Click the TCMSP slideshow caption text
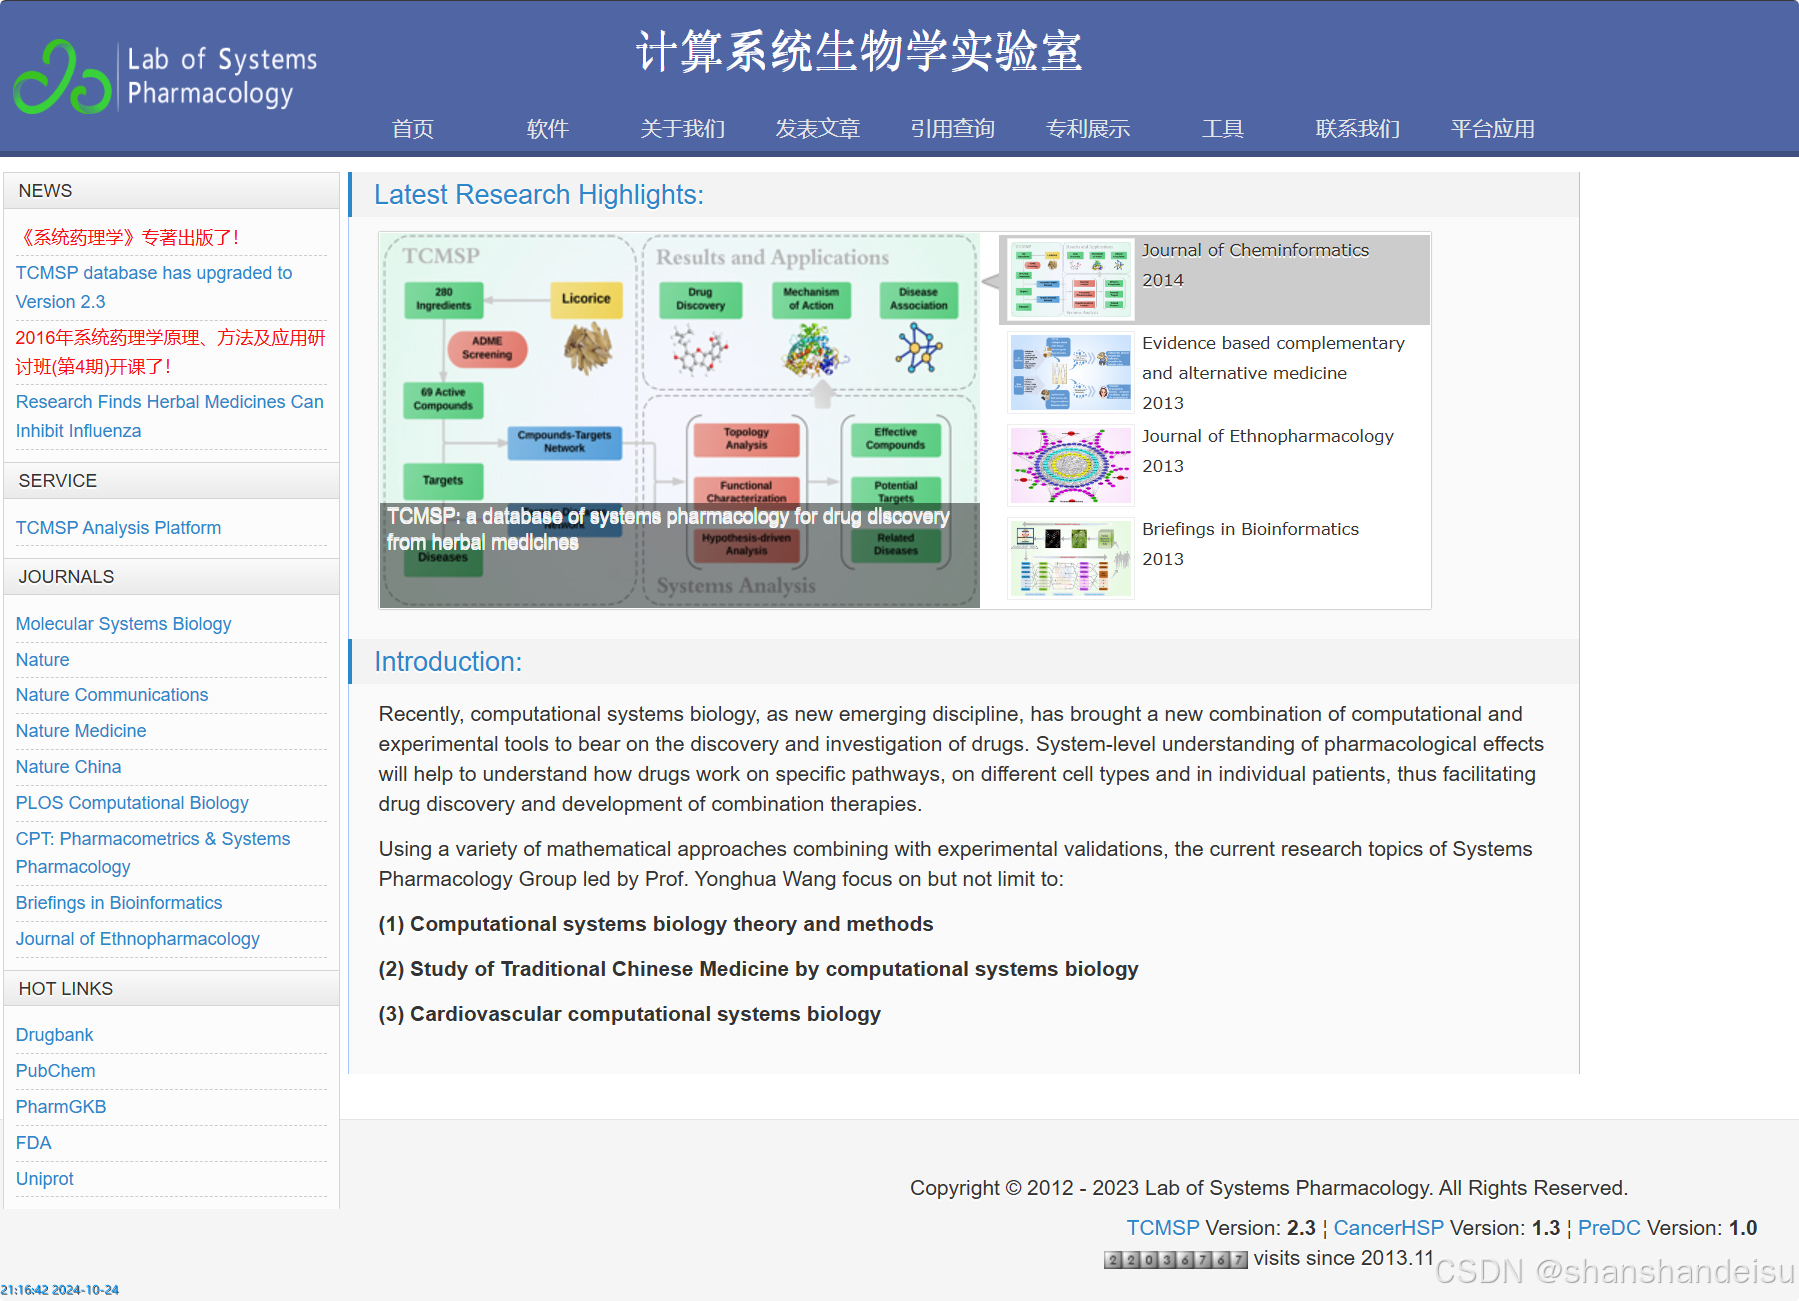 (x=668, y=529)
